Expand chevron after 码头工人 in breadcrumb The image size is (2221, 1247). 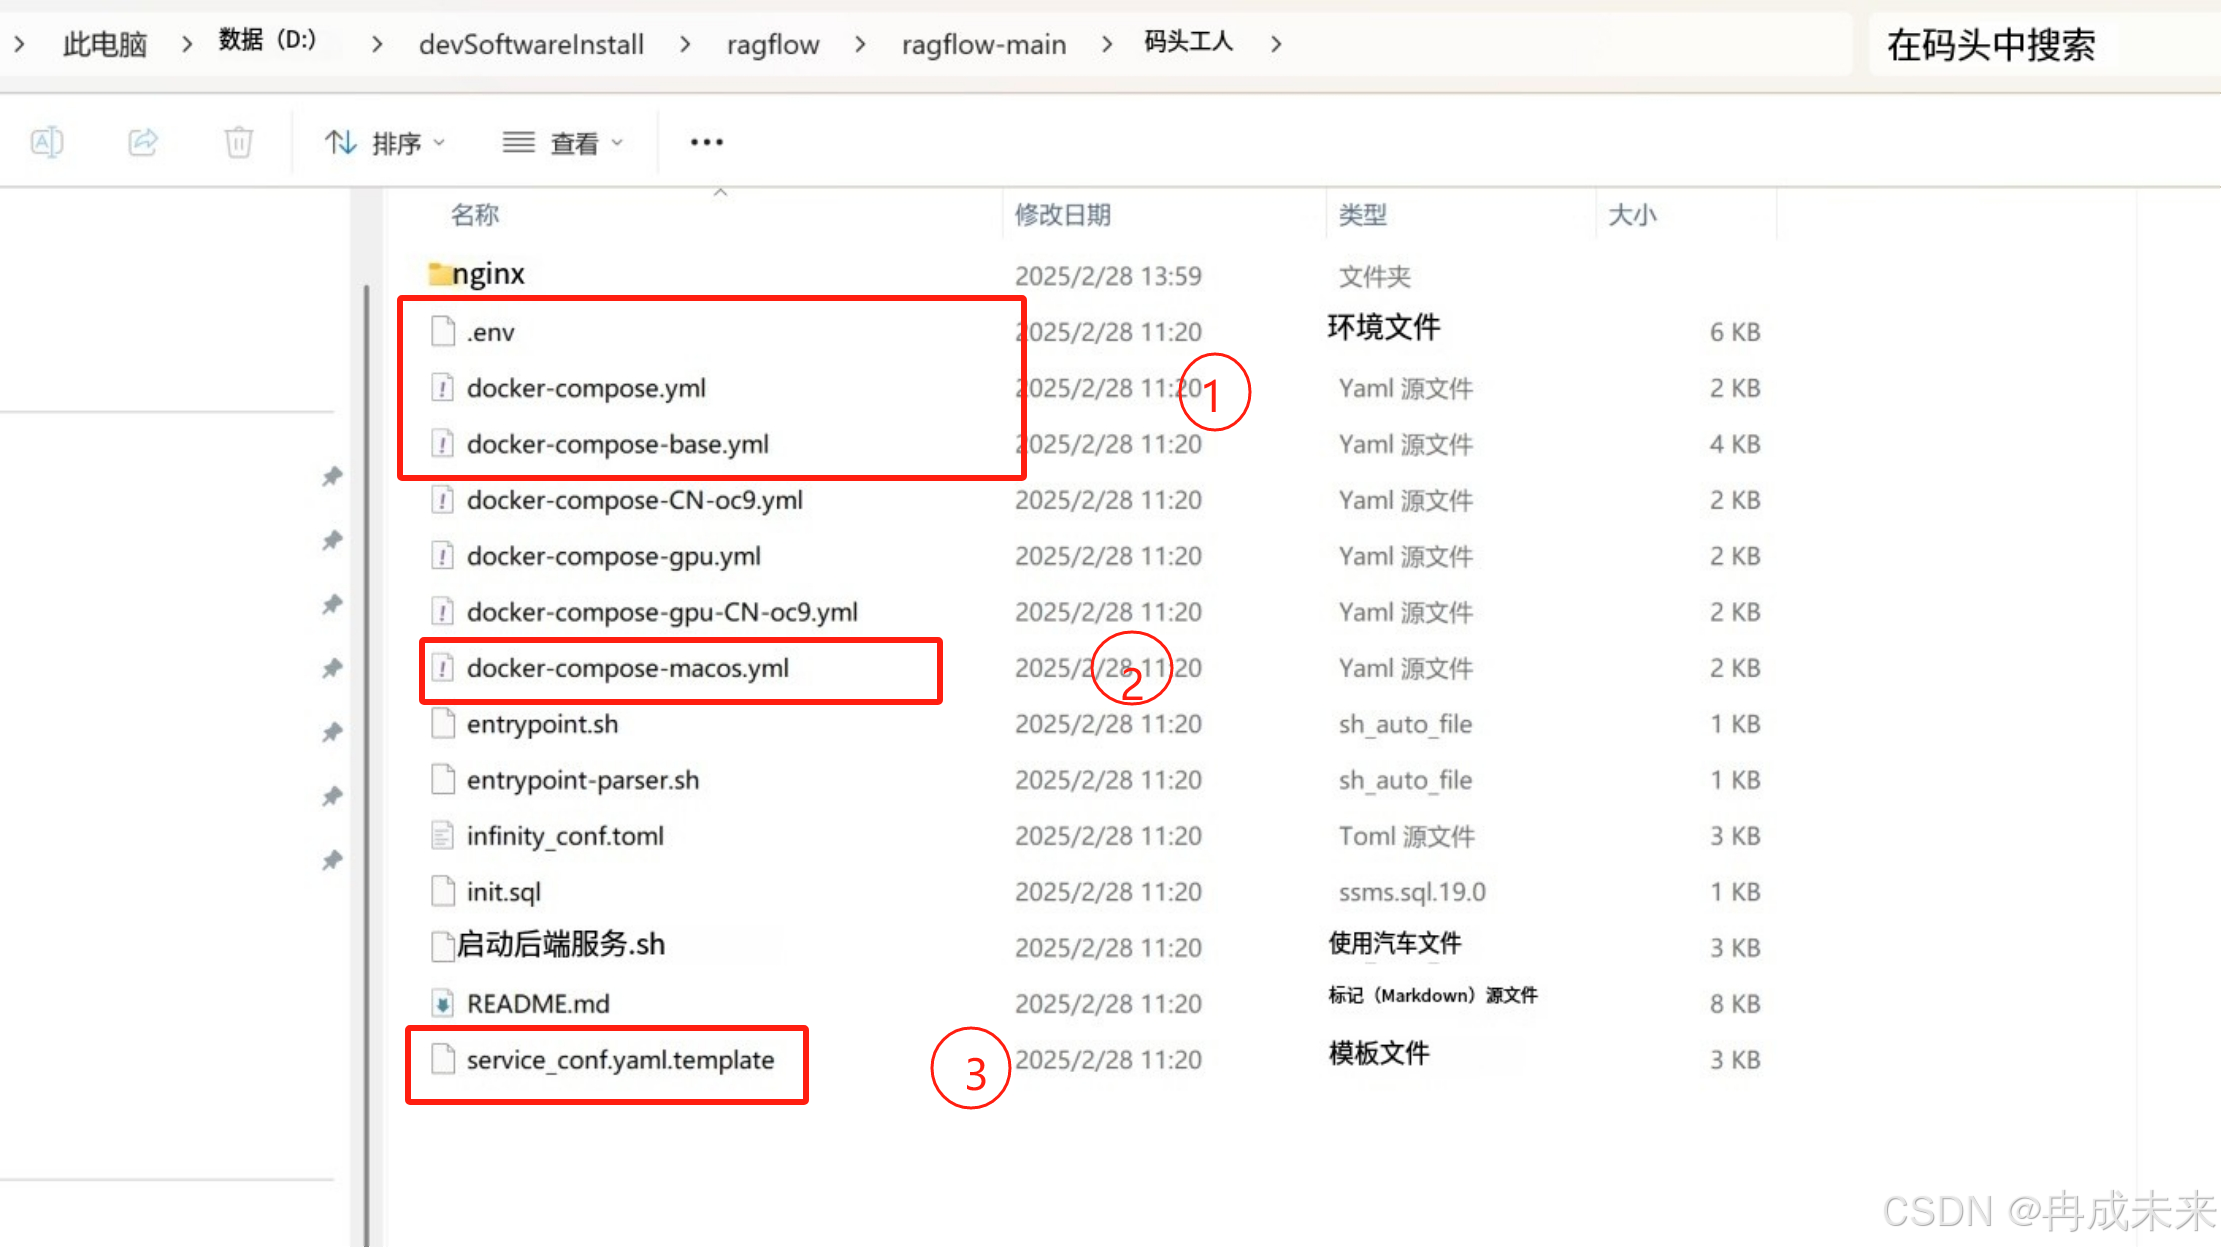1276,44
